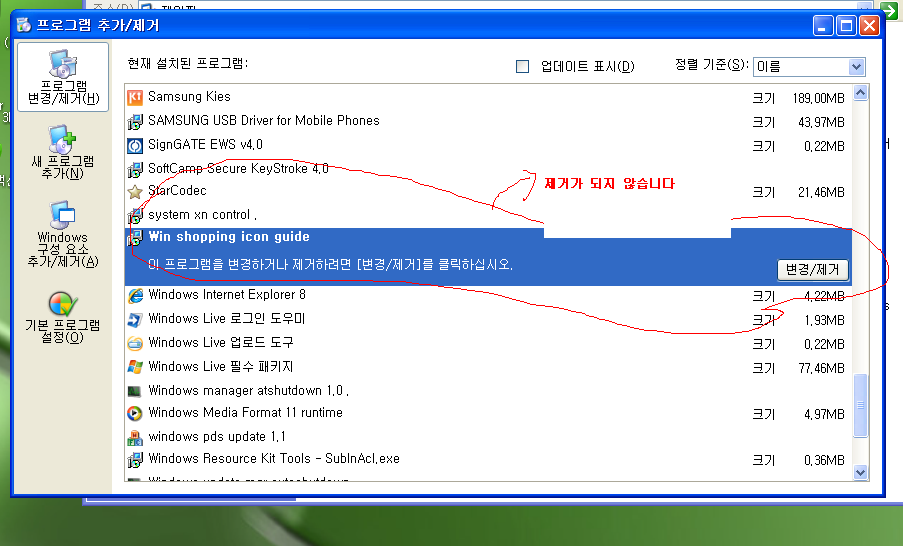
Task: Click the green Go arrow in background window
Action: point(889,10)
